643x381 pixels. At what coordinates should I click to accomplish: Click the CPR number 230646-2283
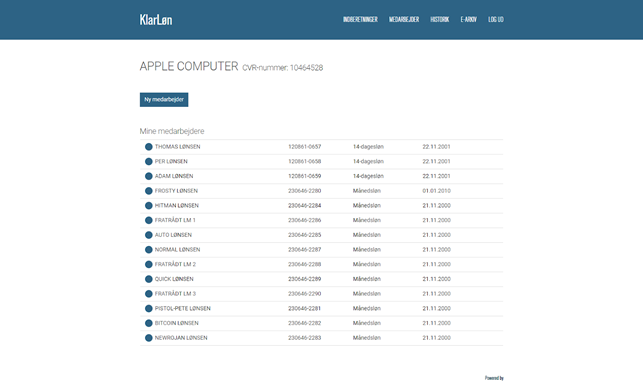305,338
